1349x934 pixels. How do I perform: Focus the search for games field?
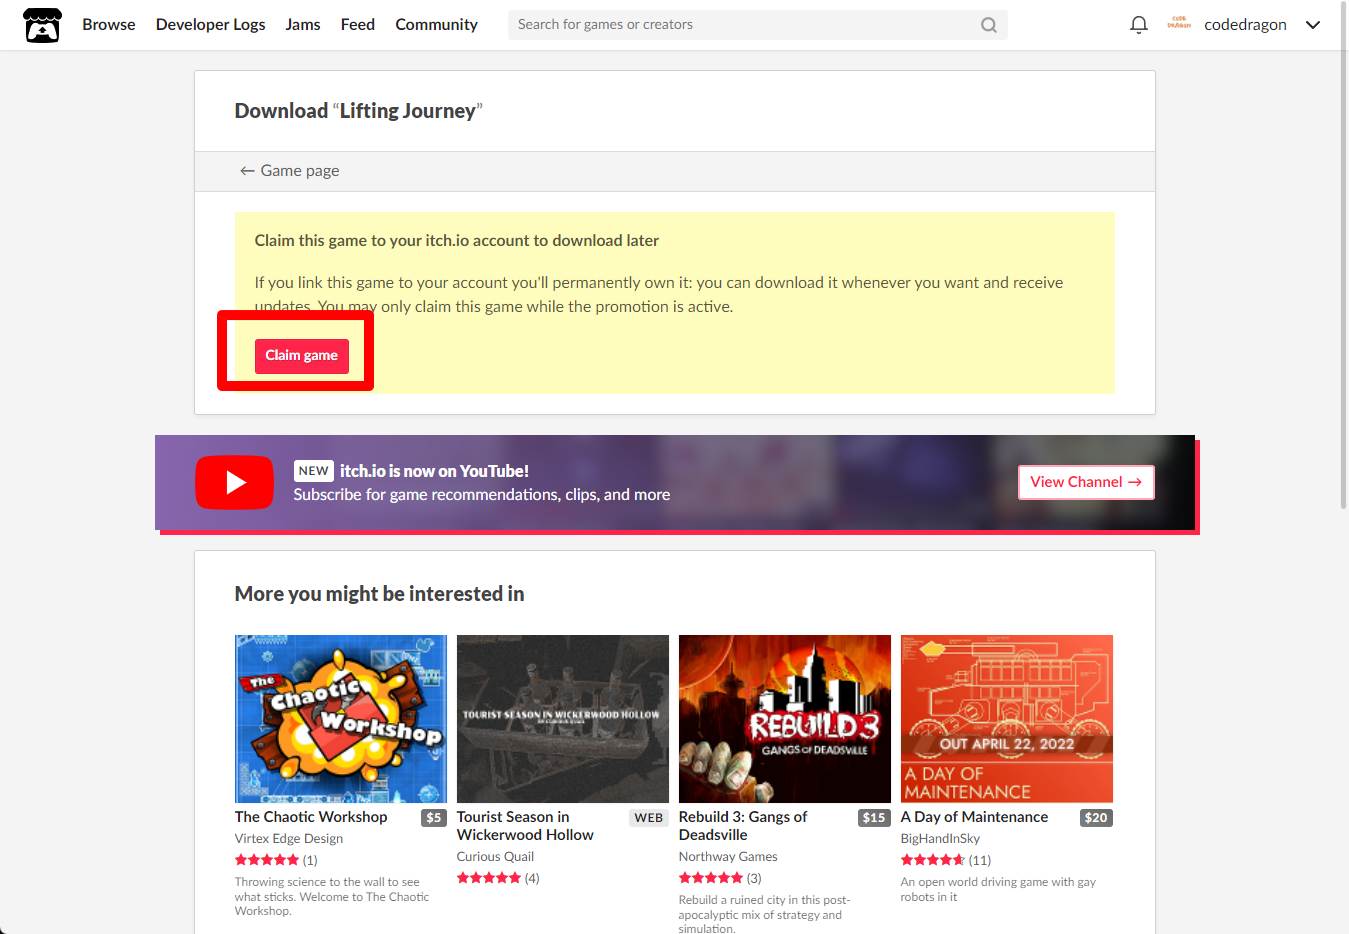(x=757, y=25)
